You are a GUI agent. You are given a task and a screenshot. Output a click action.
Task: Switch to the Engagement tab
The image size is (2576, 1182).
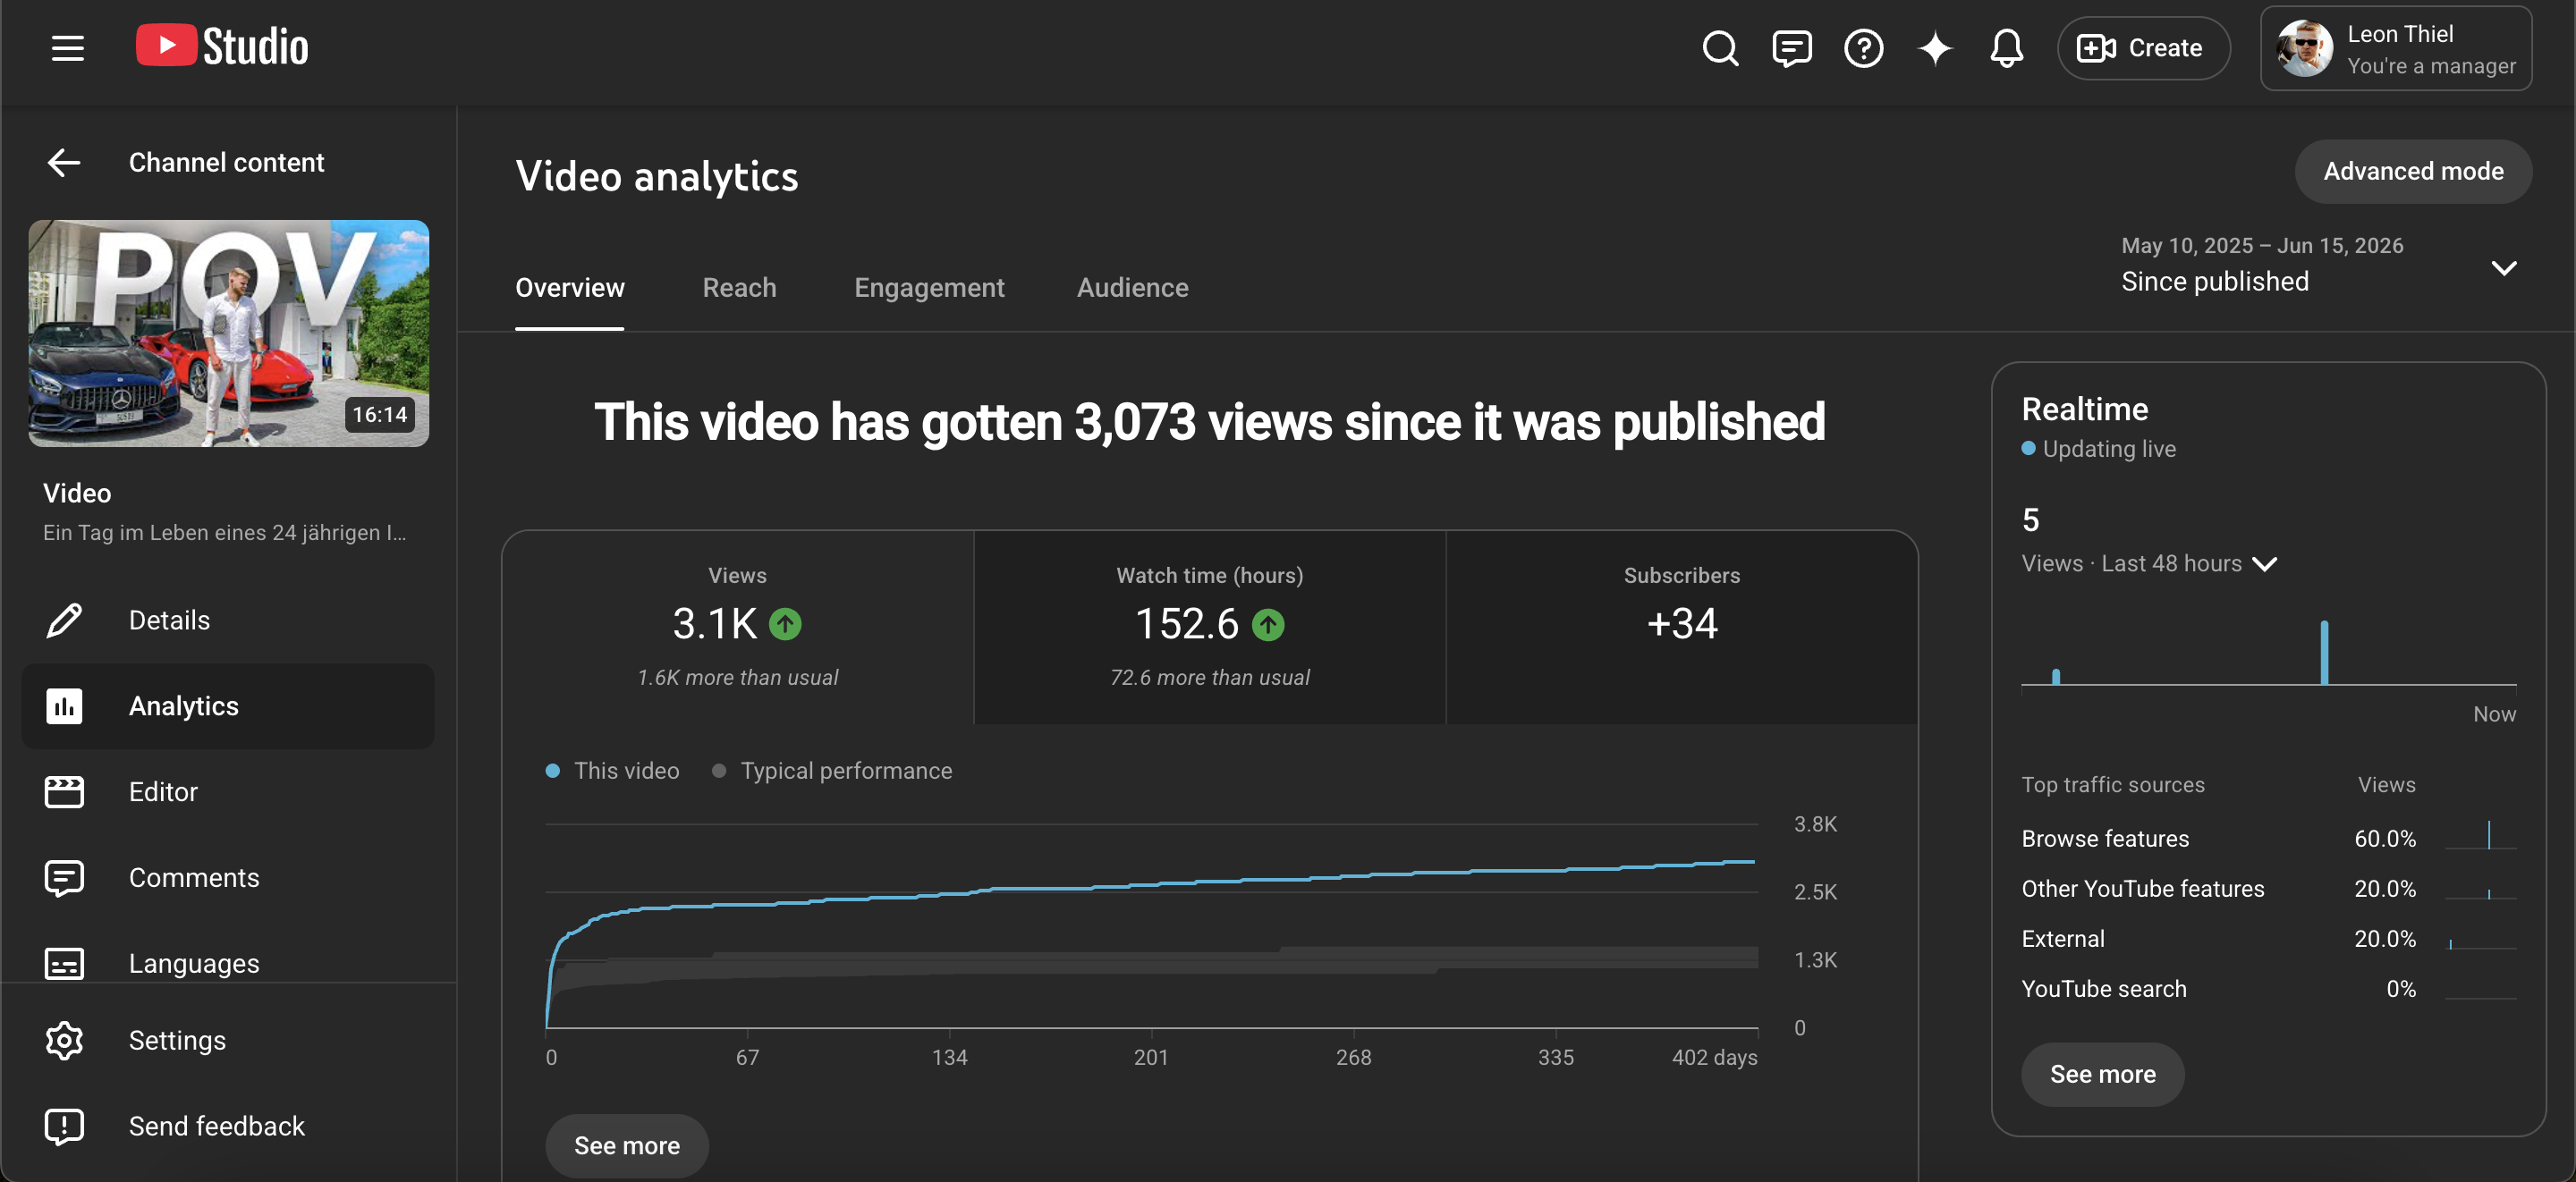tap(929, 288)
